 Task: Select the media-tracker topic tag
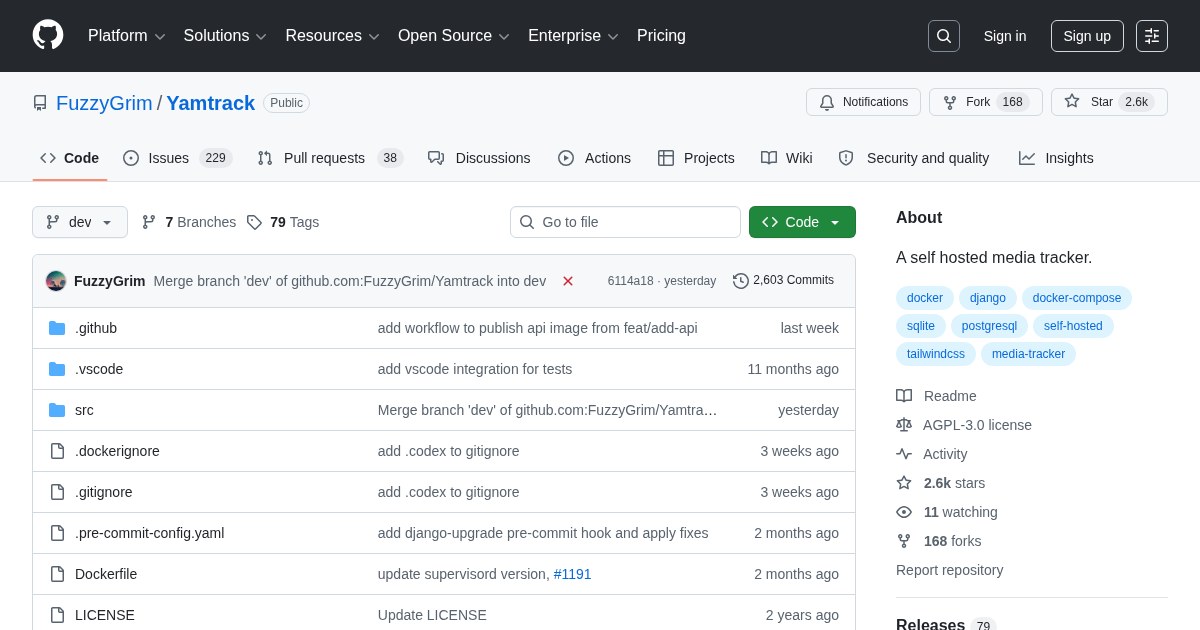coord(1028,354)
